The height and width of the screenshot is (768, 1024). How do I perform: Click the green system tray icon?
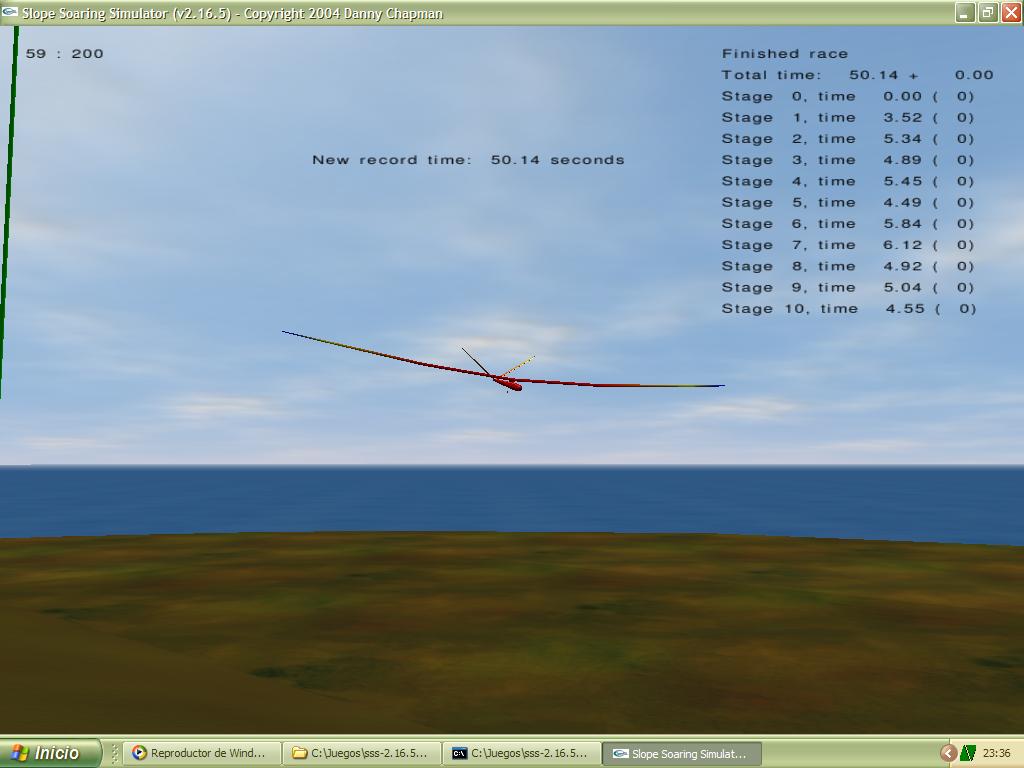click(968, 753)
